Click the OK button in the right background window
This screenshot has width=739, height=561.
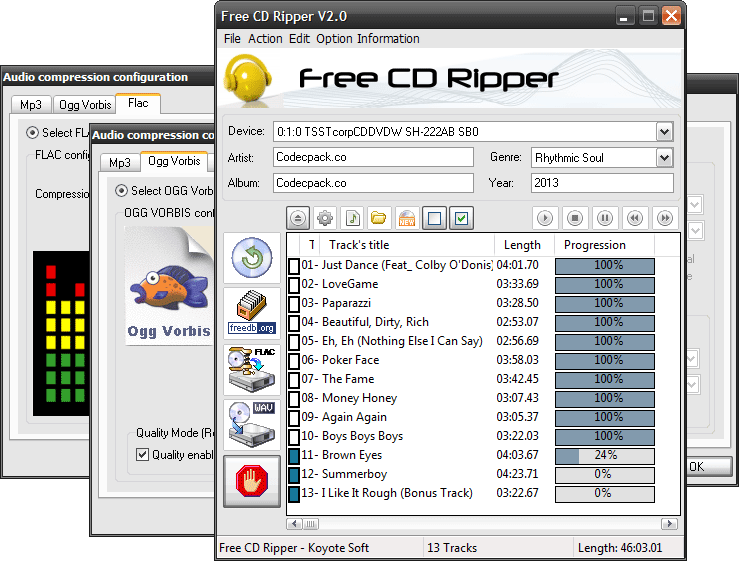click(709, 467)
